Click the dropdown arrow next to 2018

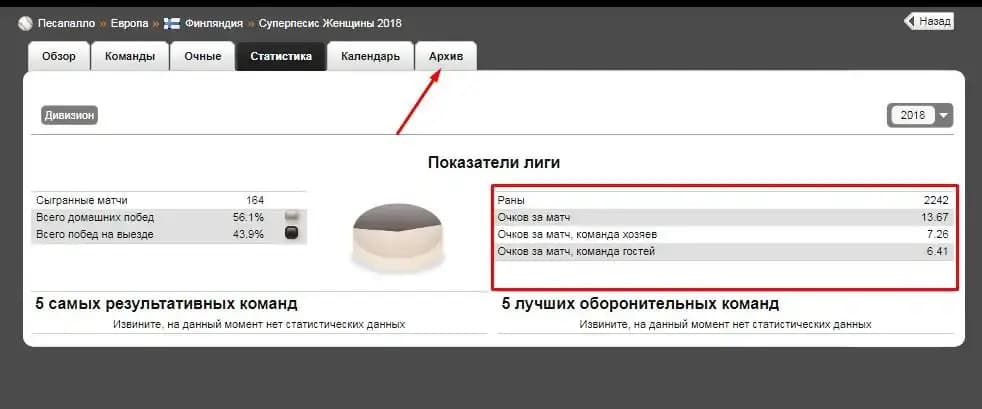coord(943,116)
